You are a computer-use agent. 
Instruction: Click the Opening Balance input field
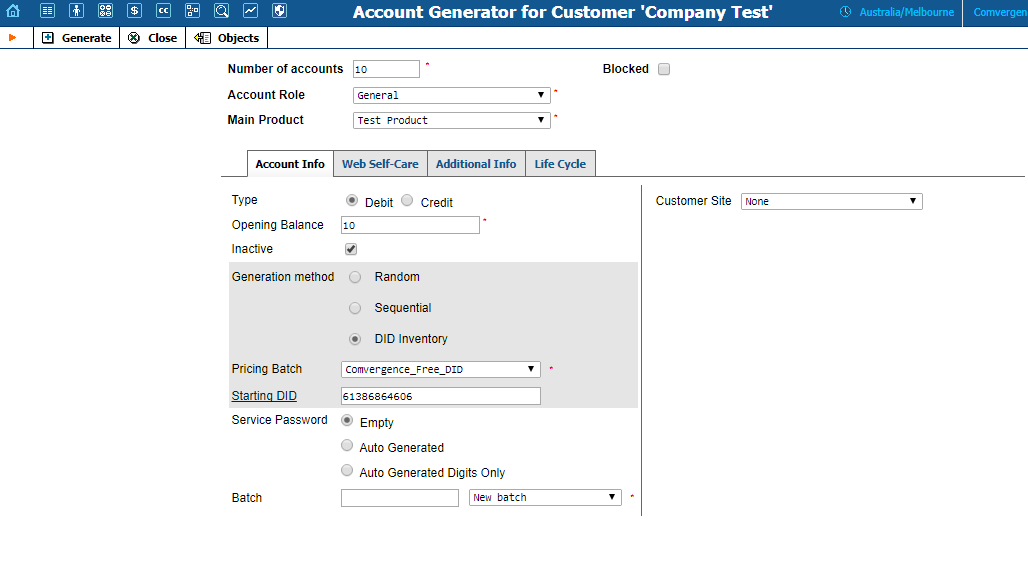coord(410,226)
